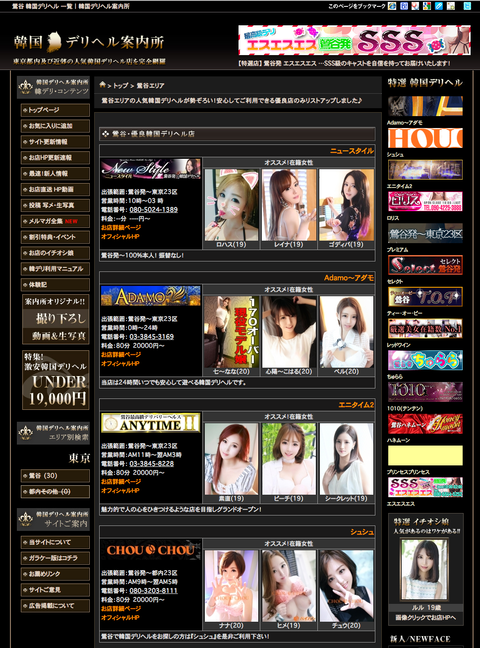Open オフィシャルHP for エニタイム2
The height and width of the screenshot is (648, 480).
[120, 491]
